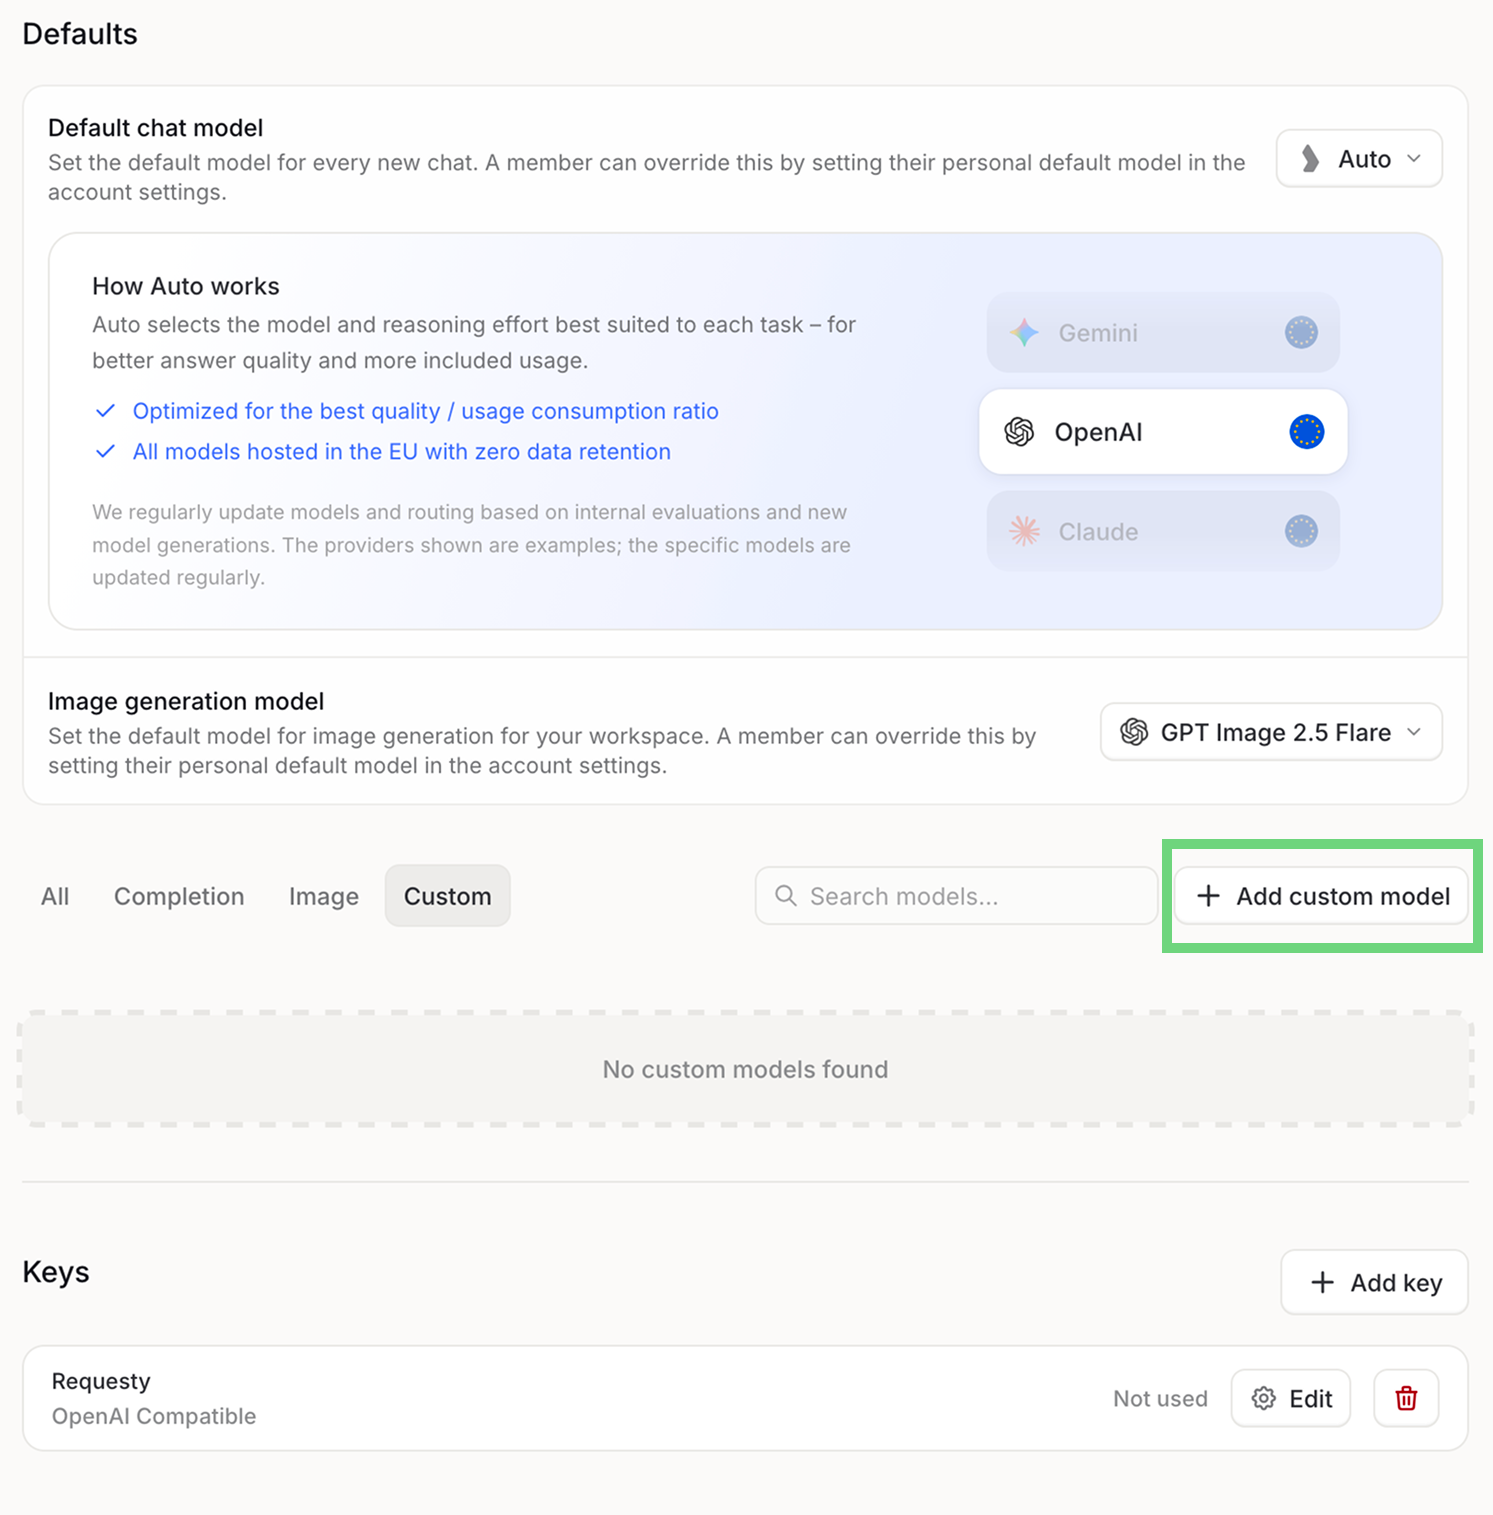The width and height of the screenshot is (1493, 1515).
Task: Click the EU flag badge beside Gemini
Action: (x=1301, y=333)
